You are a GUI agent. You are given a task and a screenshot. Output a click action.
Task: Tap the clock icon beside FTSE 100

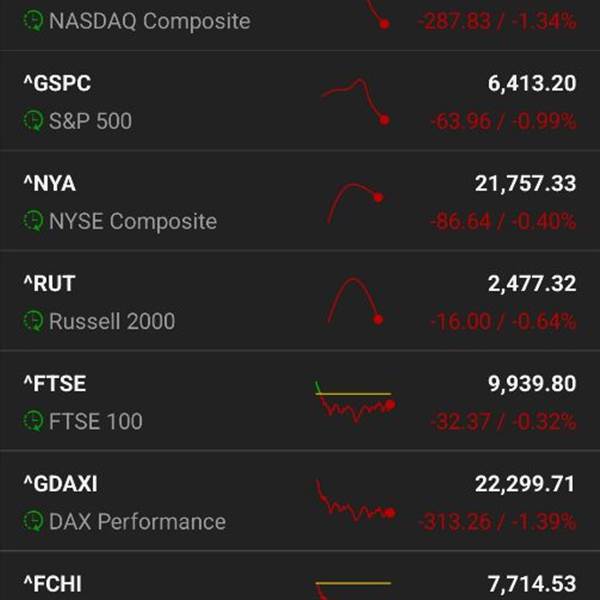pyautogui.click(x=34, y=421)
